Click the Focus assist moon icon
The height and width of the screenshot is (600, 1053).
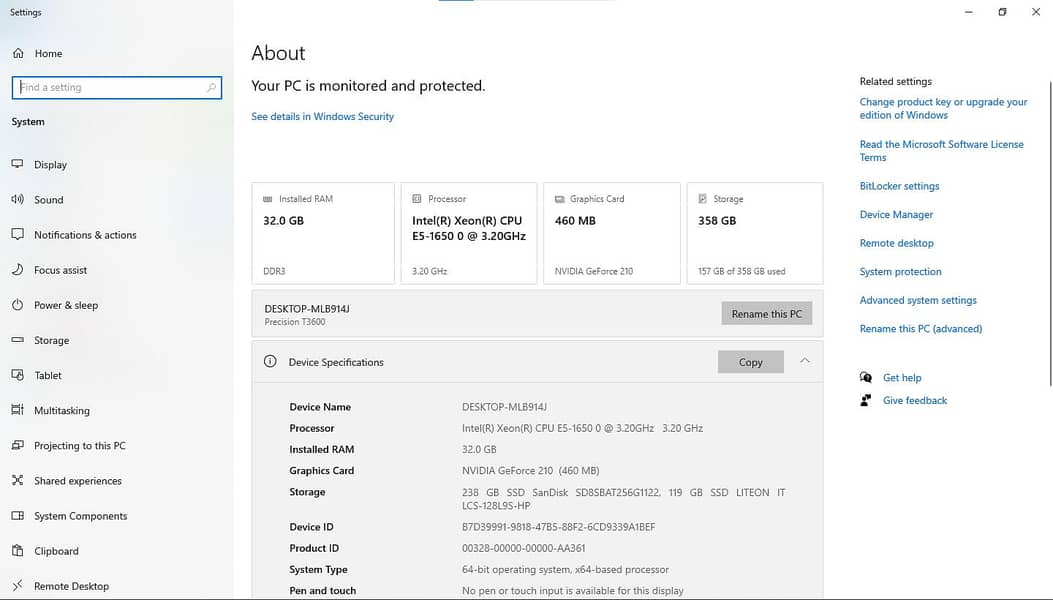tap(17, 269)
